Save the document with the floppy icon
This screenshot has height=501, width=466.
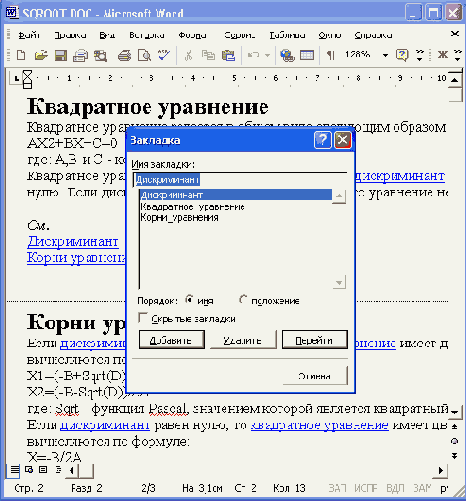61,55
